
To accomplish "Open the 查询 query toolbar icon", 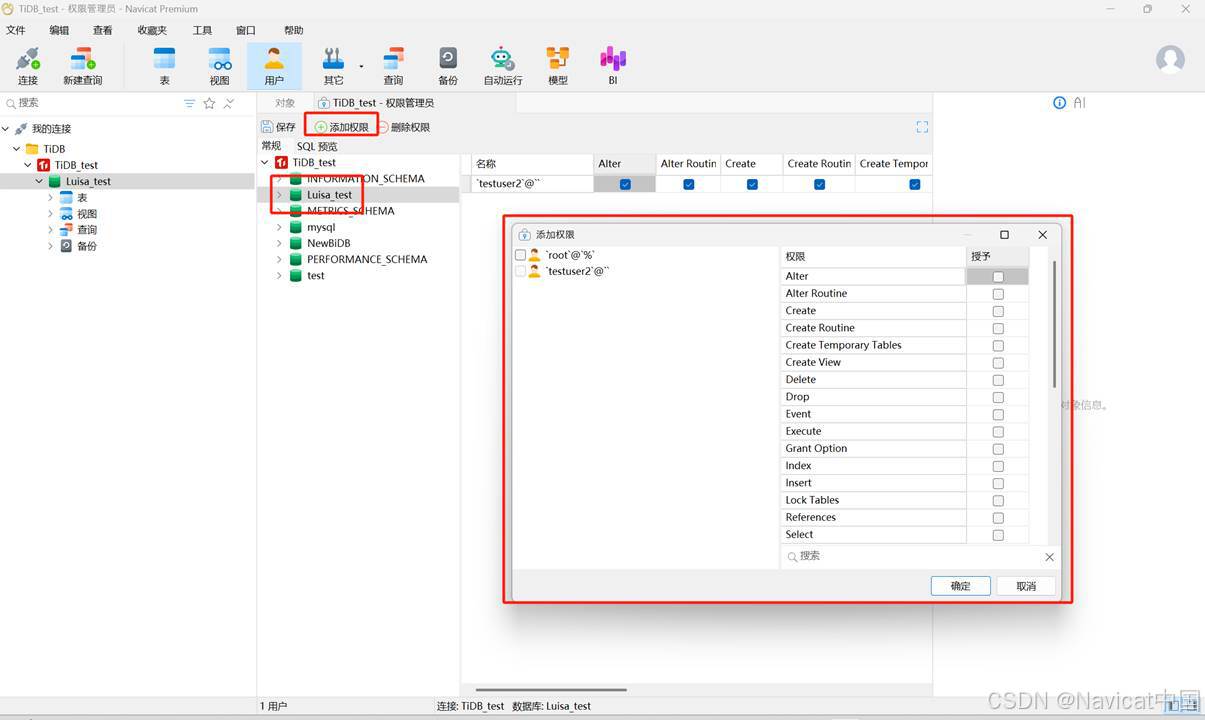I will 393,66.
